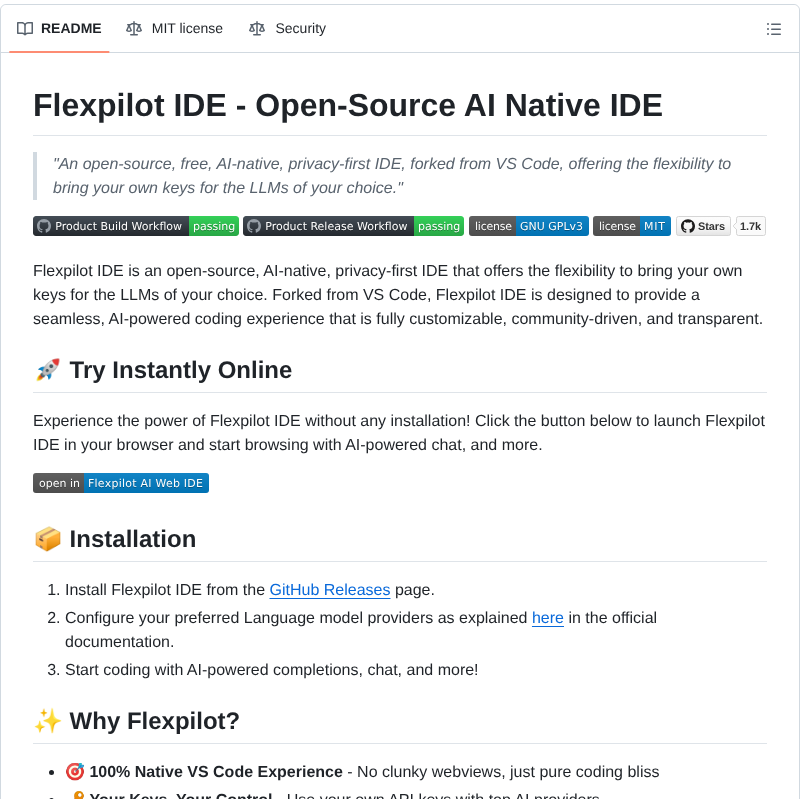Switch to the README tab
Viewport: 800px width, 799px height.
tap(70, 29)
